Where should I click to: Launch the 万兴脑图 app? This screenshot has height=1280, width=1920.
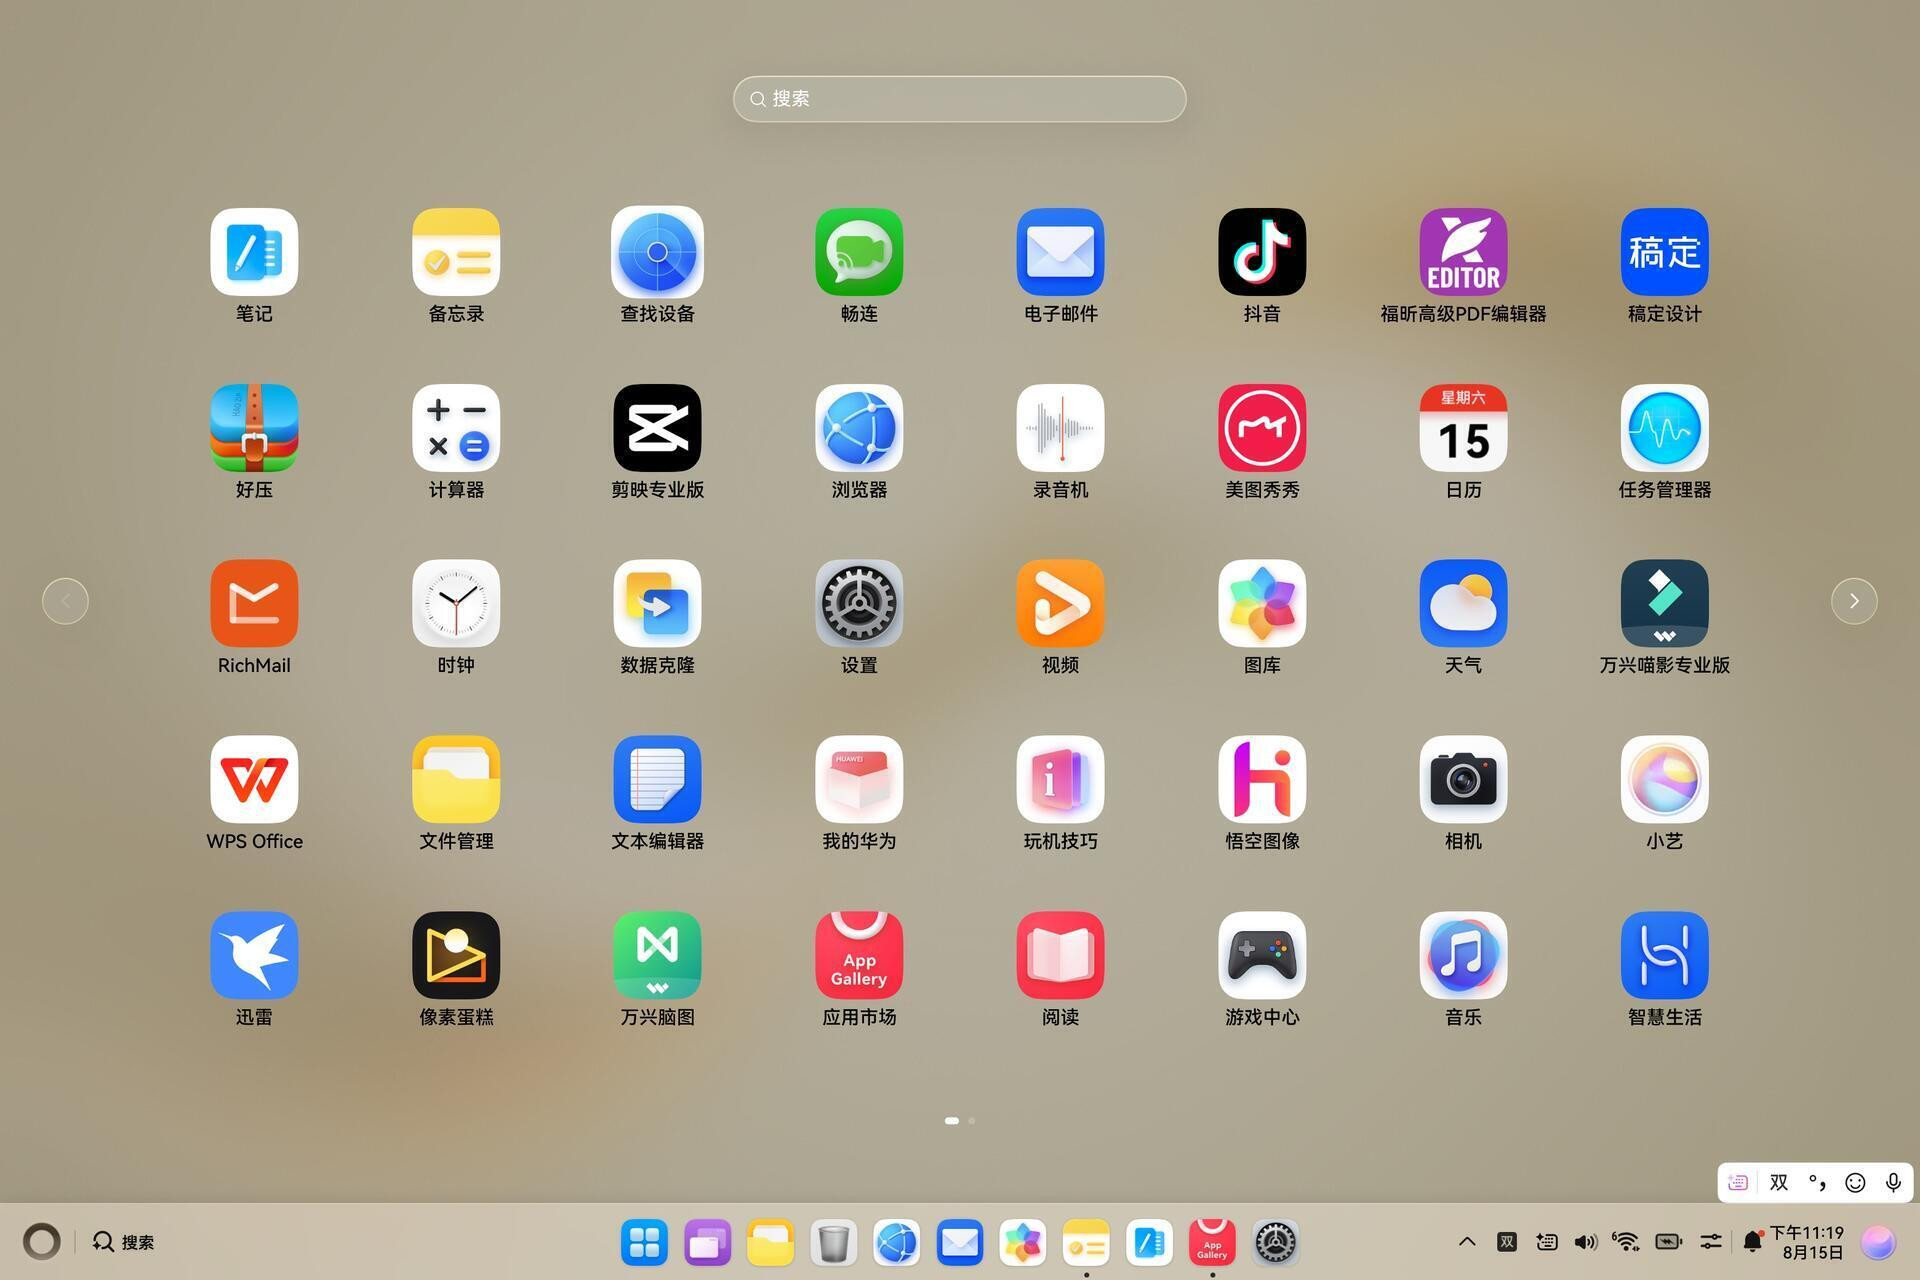pos(657,955)
